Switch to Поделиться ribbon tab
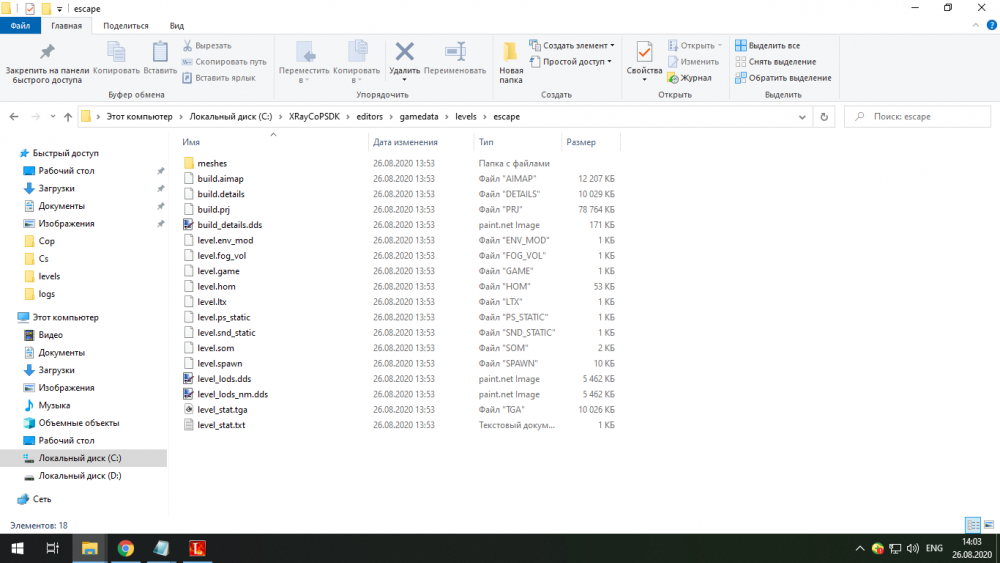 tap(126, 26)
